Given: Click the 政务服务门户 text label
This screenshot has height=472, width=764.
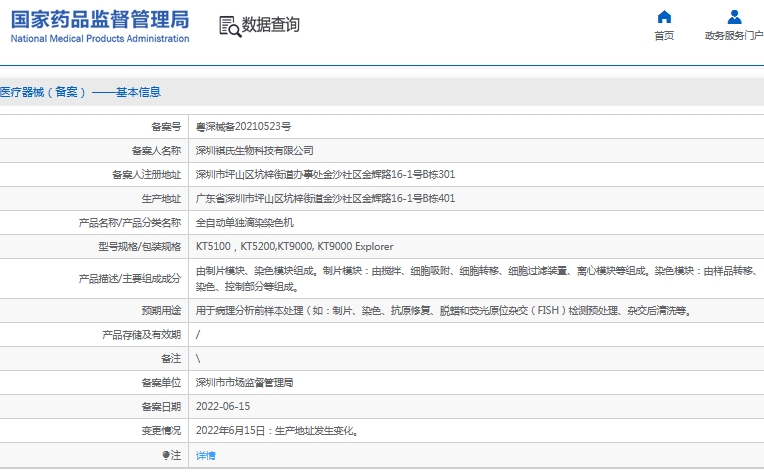Looking at the screenshot, I should click(734, 36).
